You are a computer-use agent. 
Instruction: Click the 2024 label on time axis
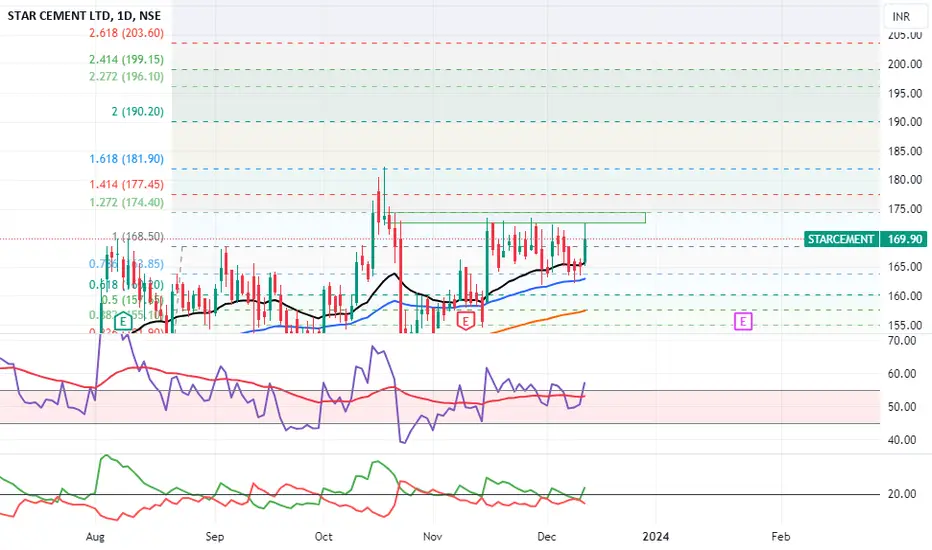point(656,537)
